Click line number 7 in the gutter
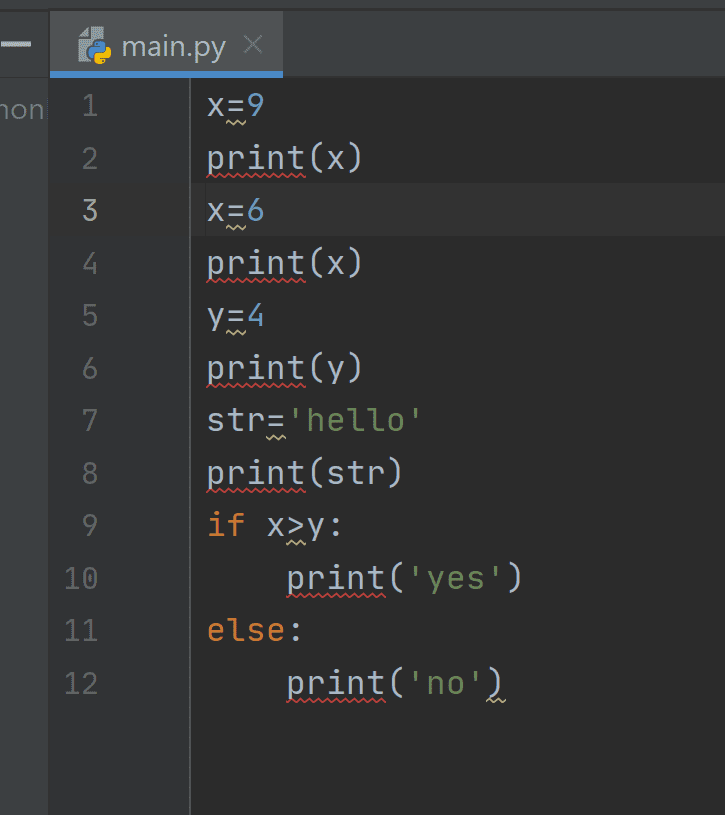Screen dimensions: 725x815 coord(90,420)
